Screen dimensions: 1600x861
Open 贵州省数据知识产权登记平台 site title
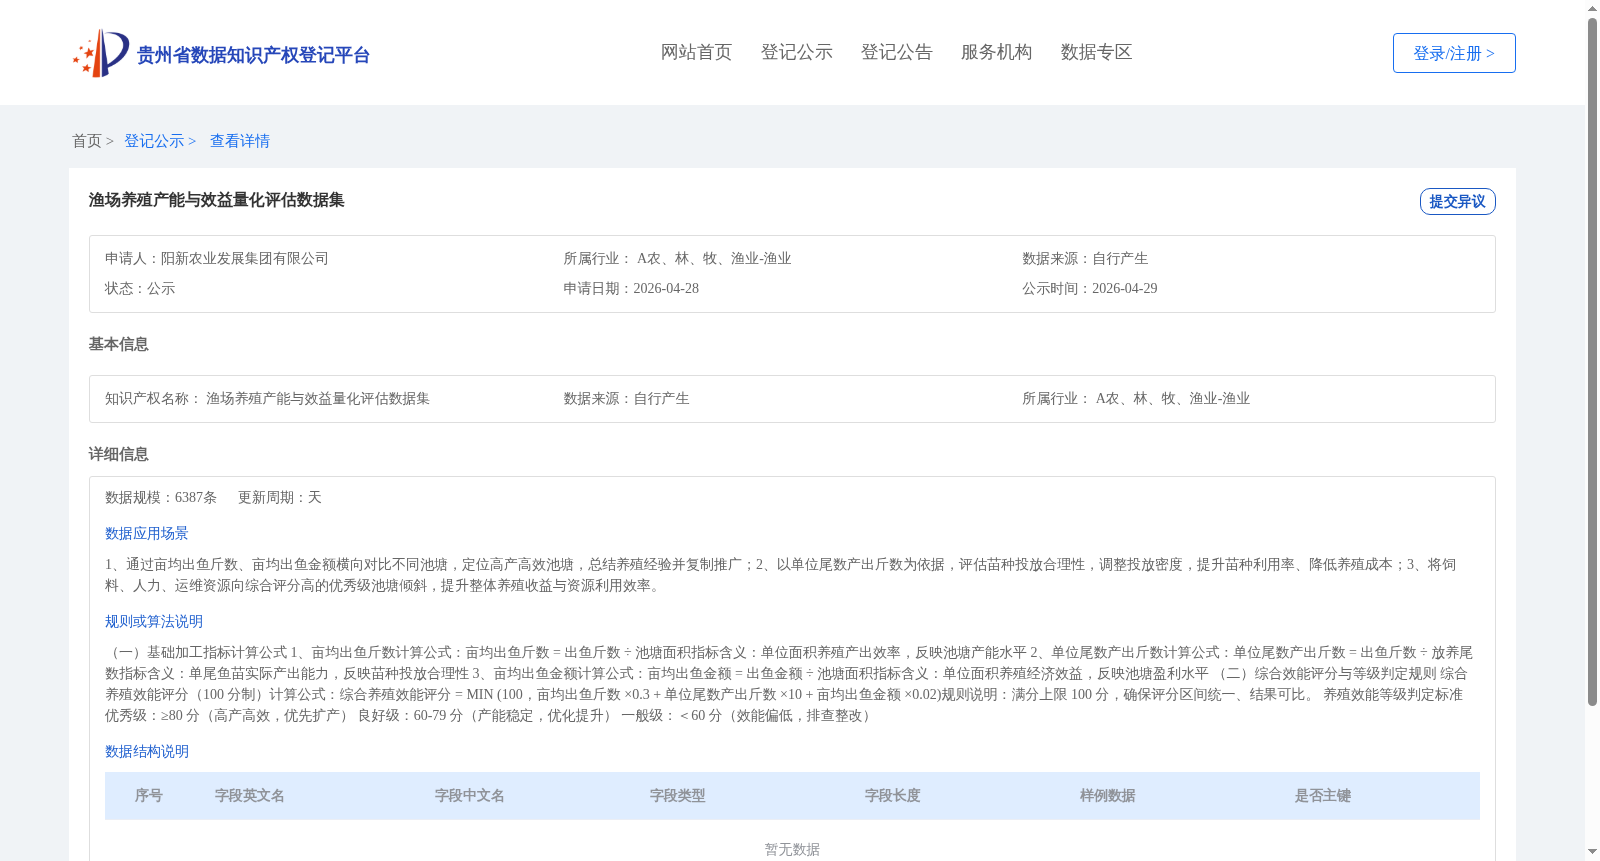[253, 55]
